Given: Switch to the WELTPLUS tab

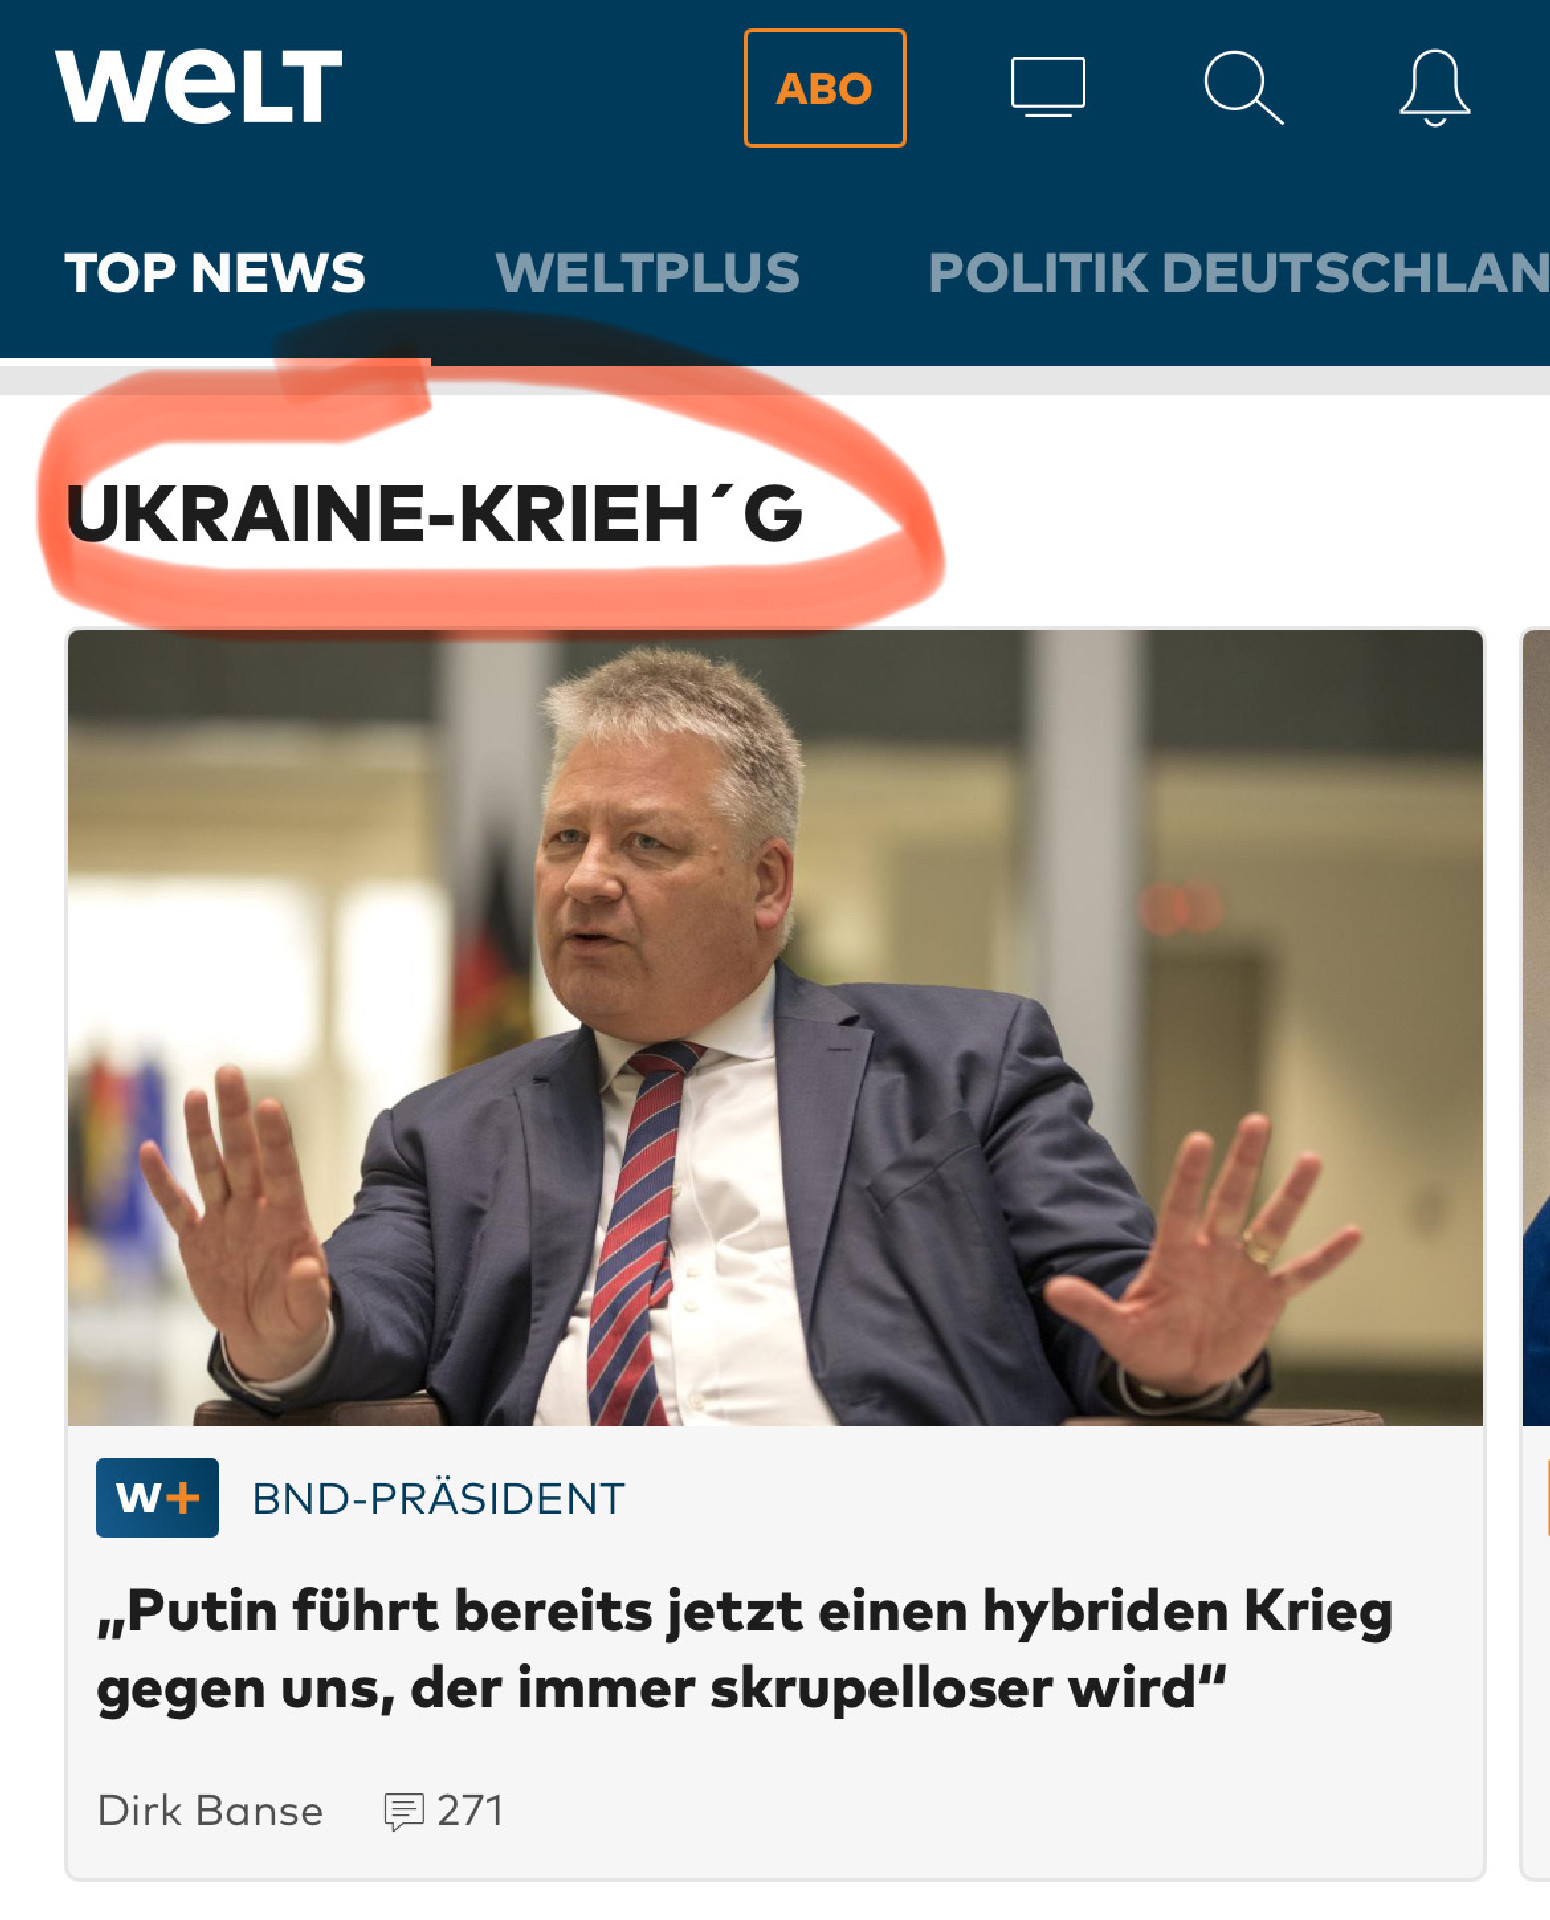Looking at the screenshot, I should coord(648,272).
